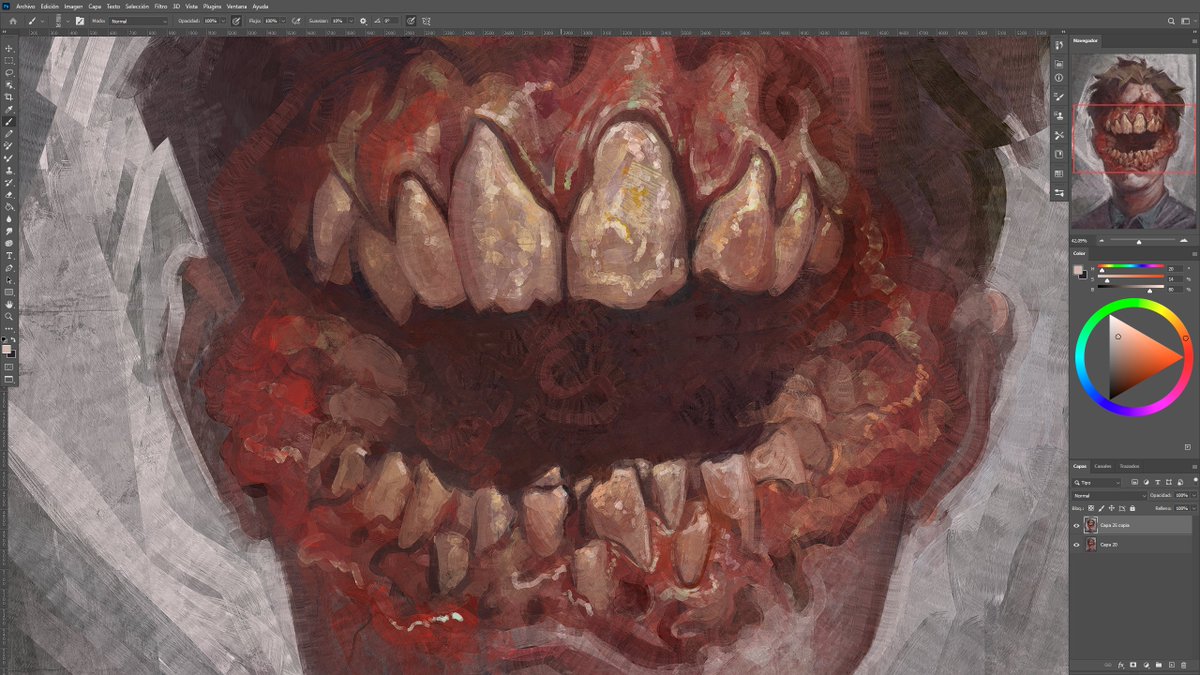This screenshot has width=1200, height=675.
Task: Click the hue slider in Color panel
Action: [x=1130, y=266]
